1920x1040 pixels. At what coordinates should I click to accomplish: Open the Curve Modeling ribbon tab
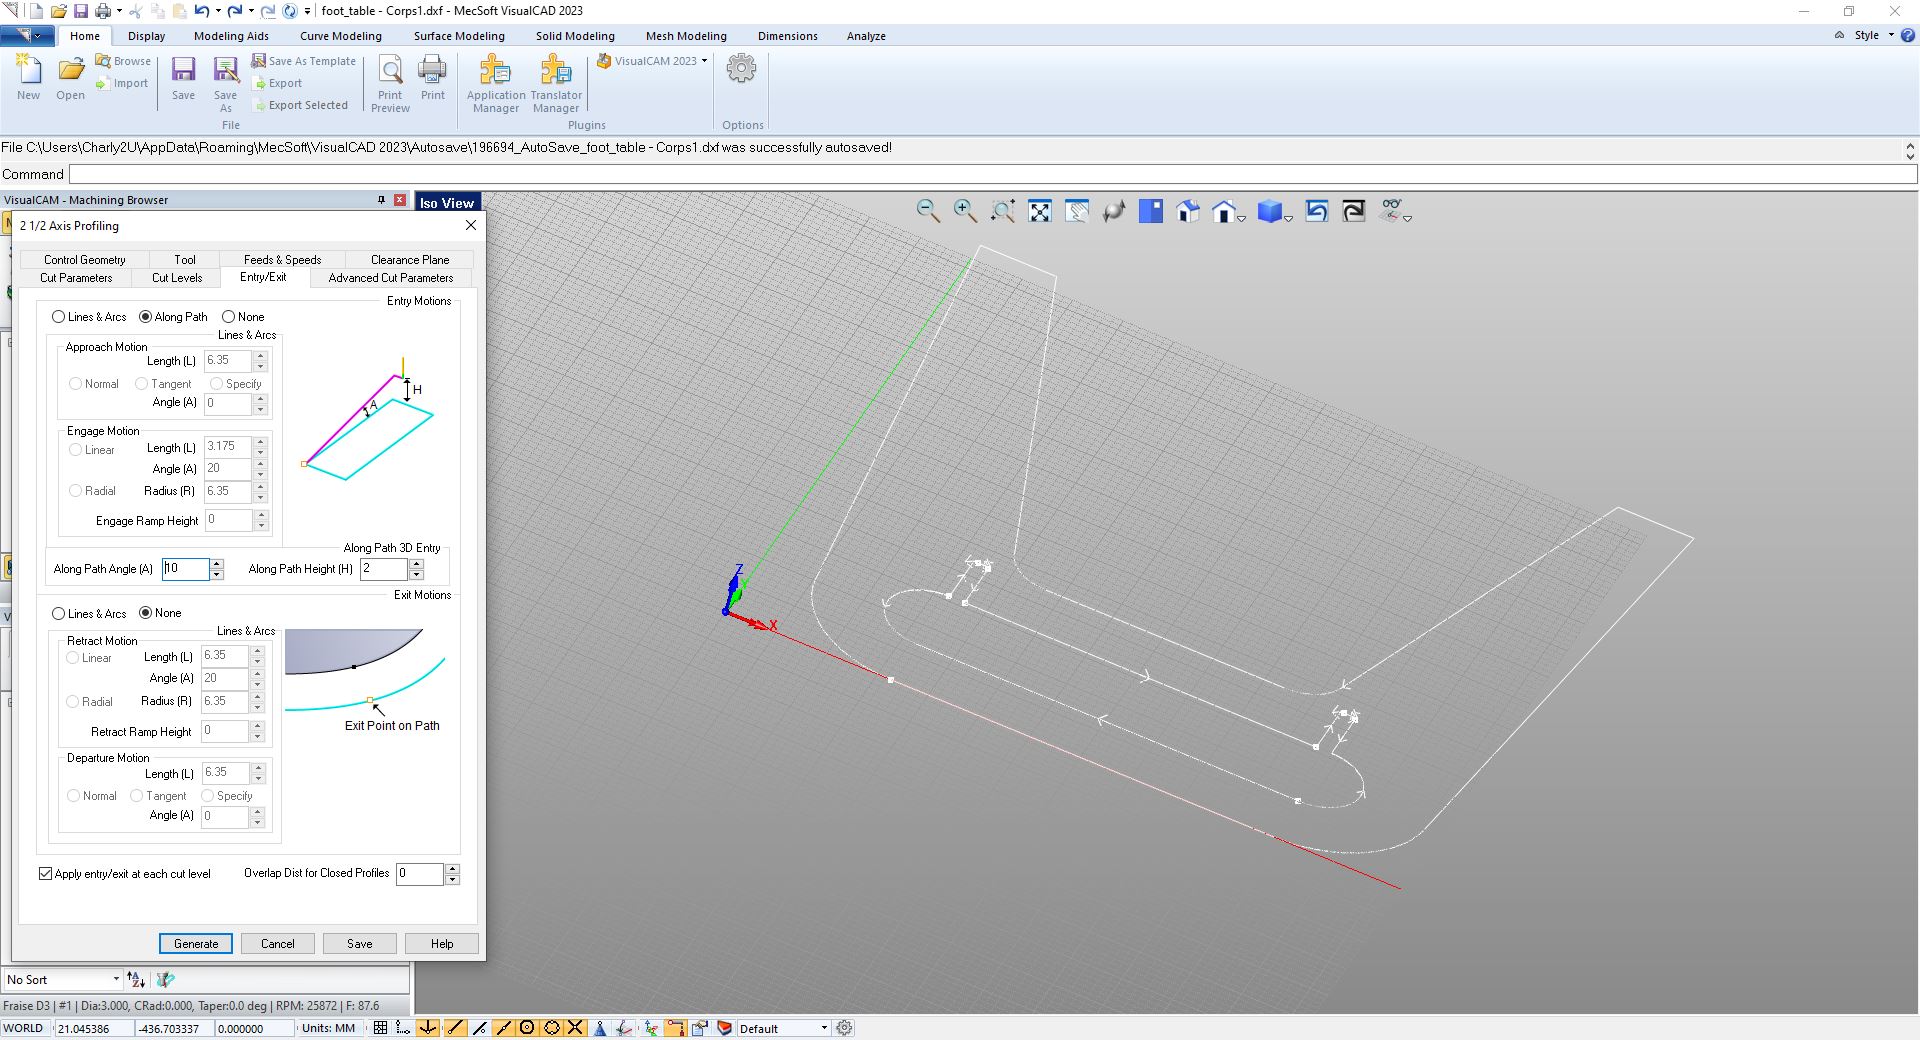click(x=341, y=36)
